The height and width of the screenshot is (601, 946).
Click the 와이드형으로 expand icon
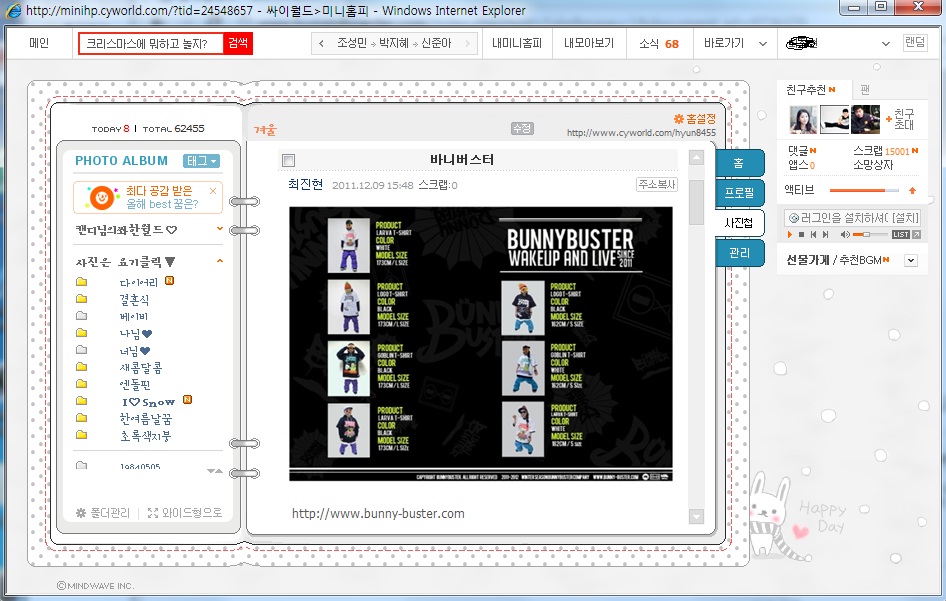tap(153, 513)
